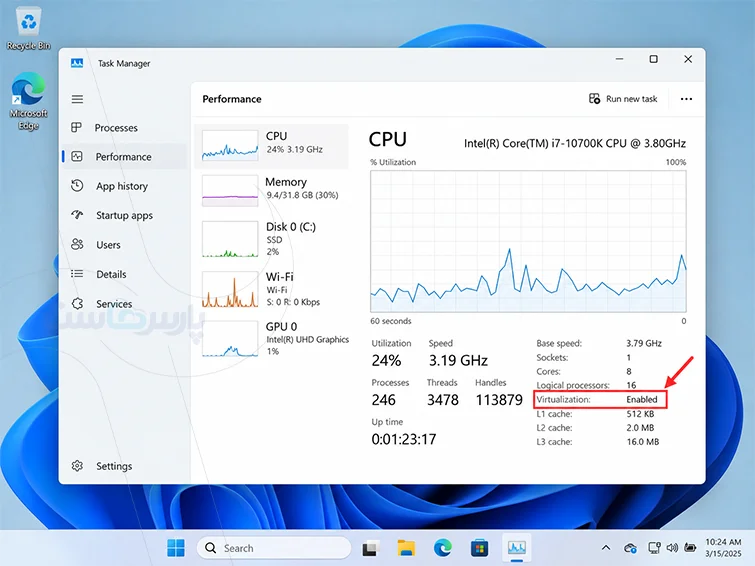Navigate to the Services page
Screen dimensions: 755x566
114,304
